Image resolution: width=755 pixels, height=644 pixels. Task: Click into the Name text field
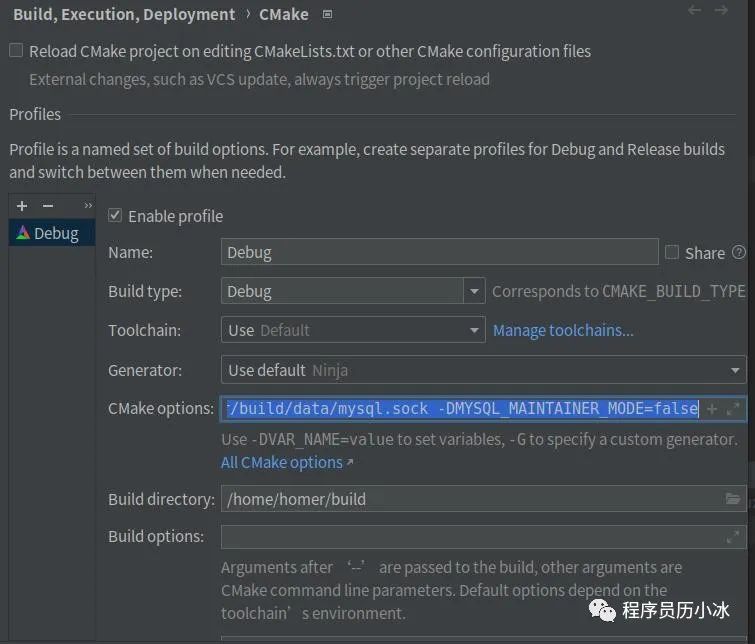(438, 253)
